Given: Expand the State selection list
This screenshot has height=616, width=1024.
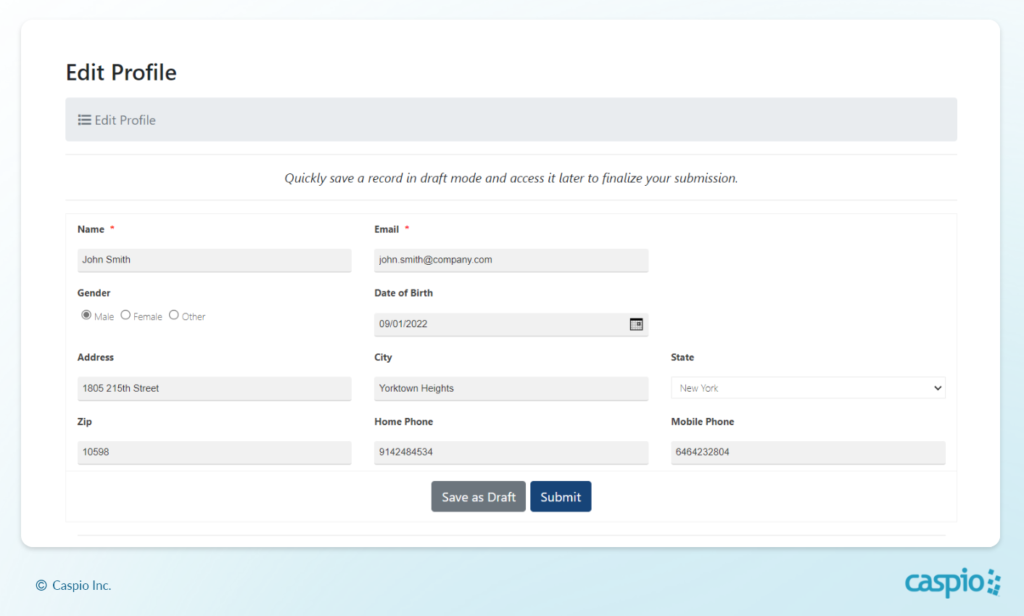Looking at the screenshot, I should pyautogui.click(x=938, y=387).
